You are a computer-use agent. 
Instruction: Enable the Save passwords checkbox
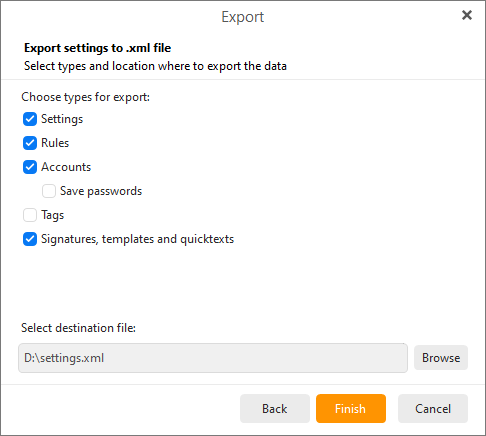point(49,191)
